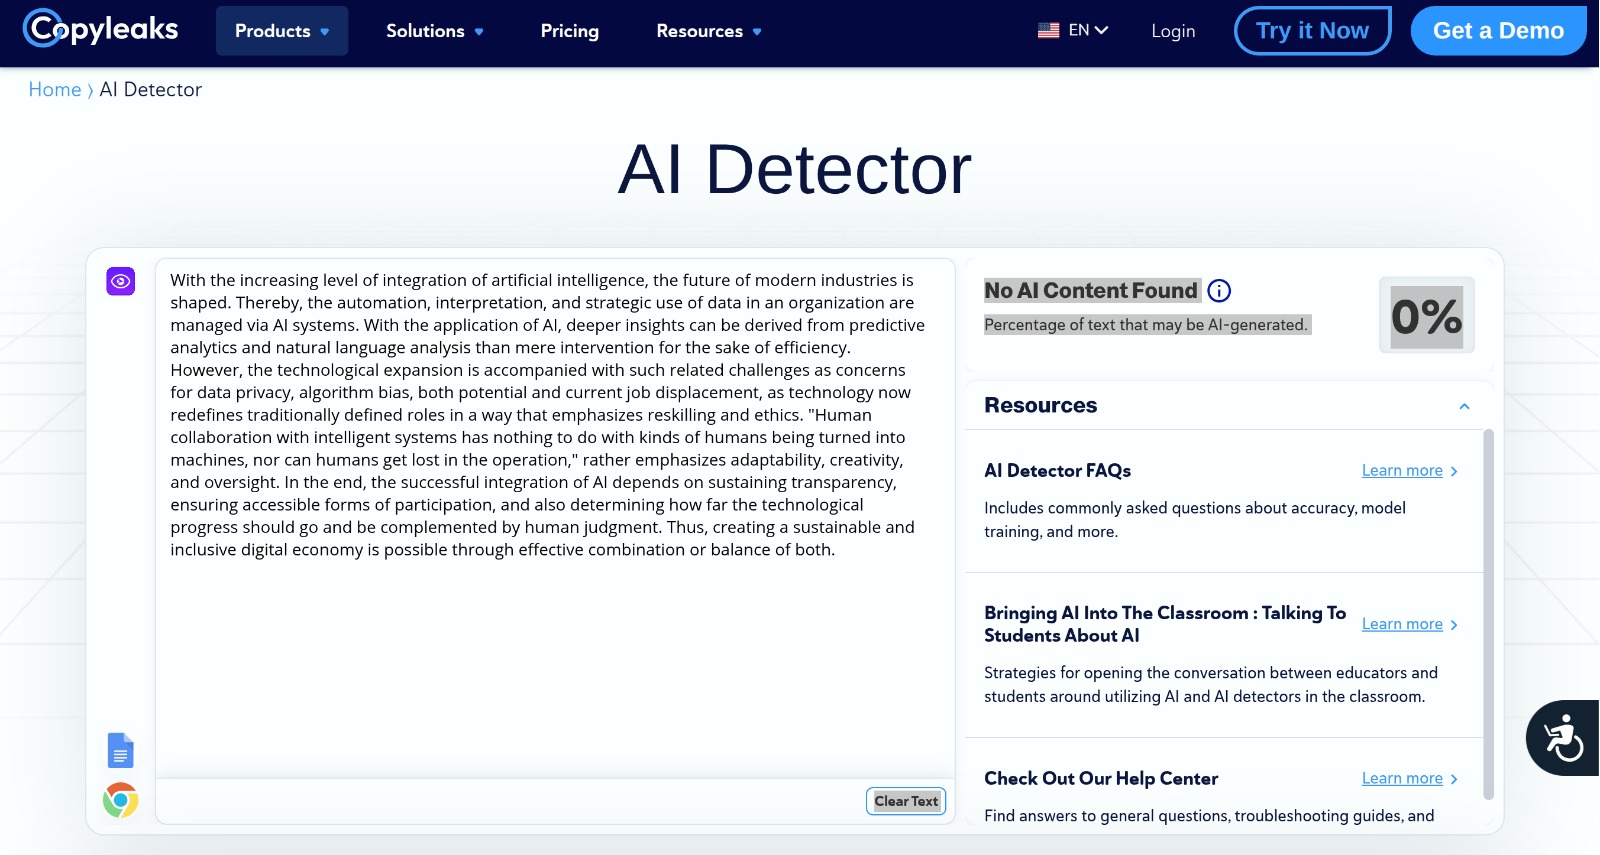The height and width of the screenshot is (855, 1600).
Task: Open the Resources navigation dropdown
Action: coord(708,31)
